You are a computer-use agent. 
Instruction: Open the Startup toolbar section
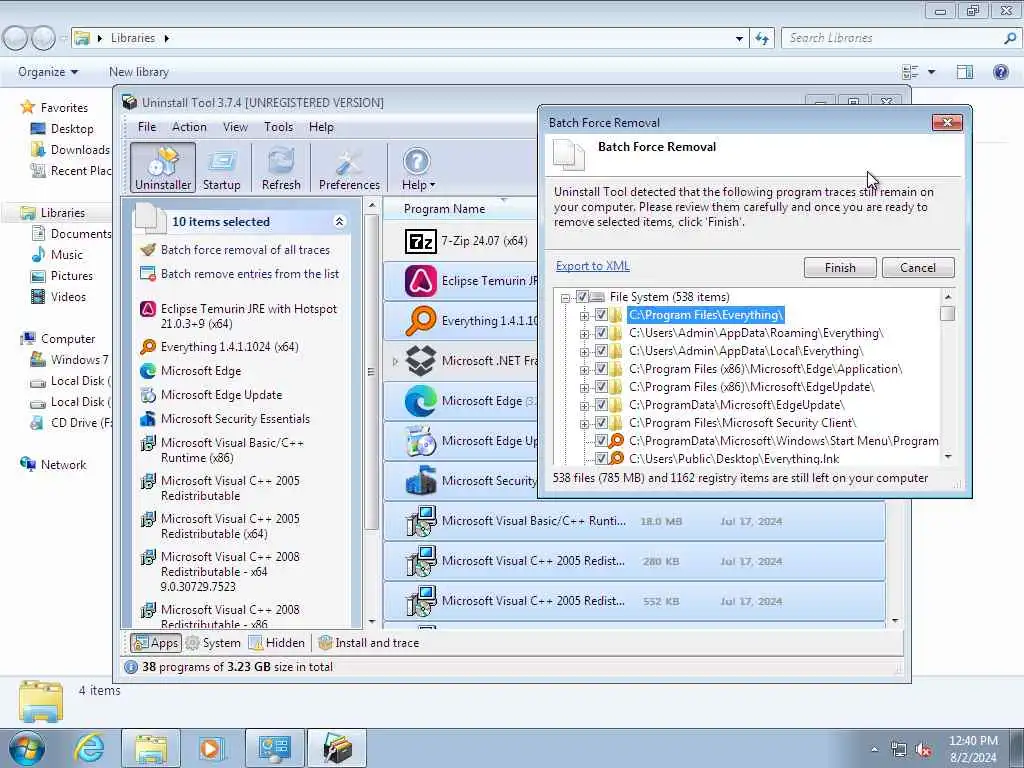tap(221, 168)
